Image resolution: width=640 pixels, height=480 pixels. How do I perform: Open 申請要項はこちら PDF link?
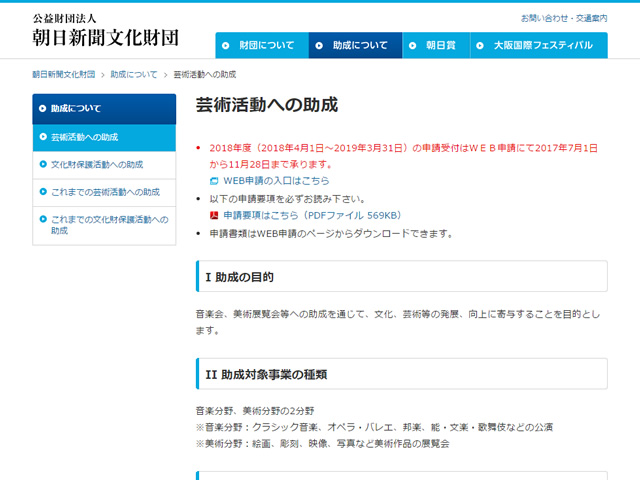coord(313,216)
